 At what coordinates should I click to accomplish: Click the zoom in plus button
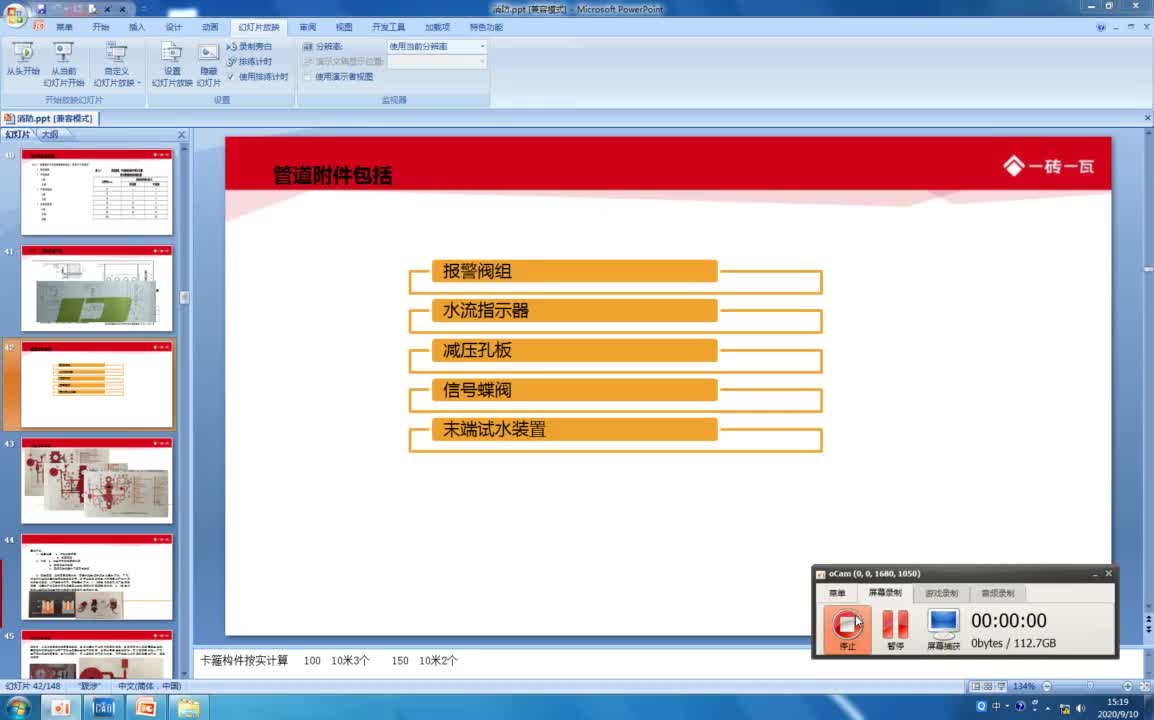(1127, 686)
